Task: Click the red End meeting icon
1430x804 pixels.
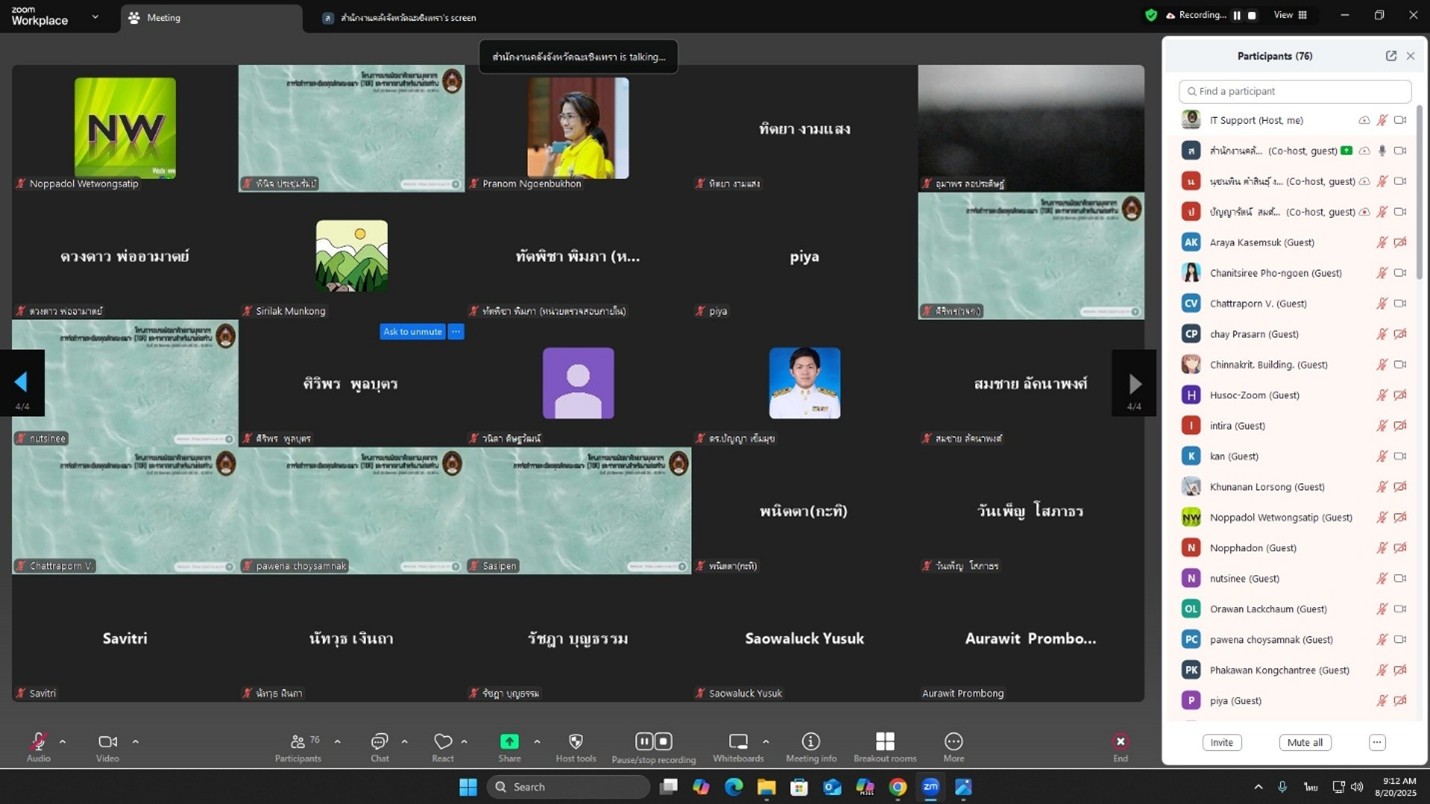Action: point(1120,742)
